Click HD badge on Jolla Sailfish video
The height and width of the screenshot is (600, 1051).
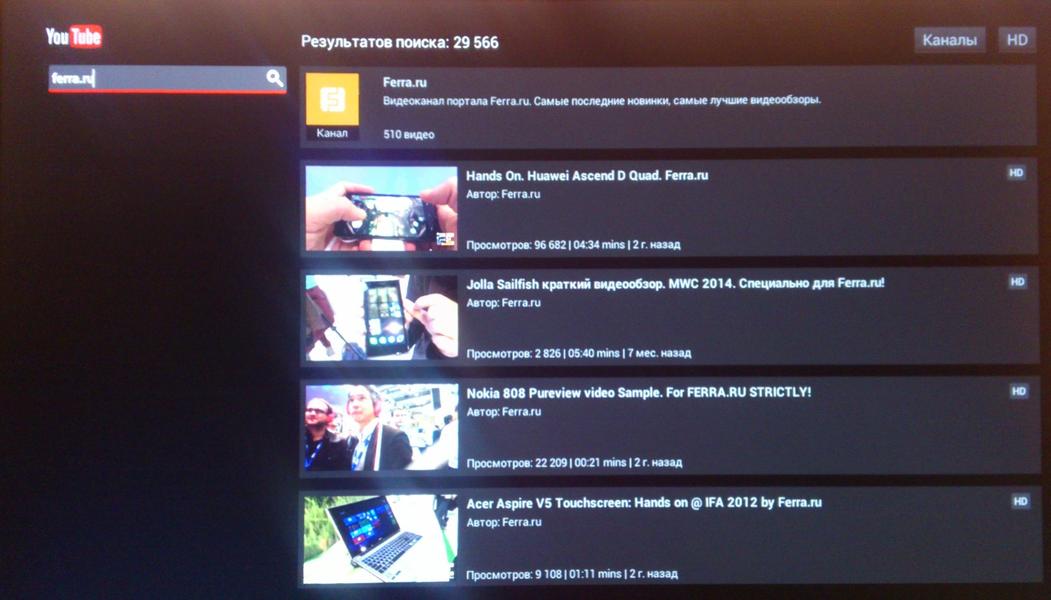coord(1017,282)
